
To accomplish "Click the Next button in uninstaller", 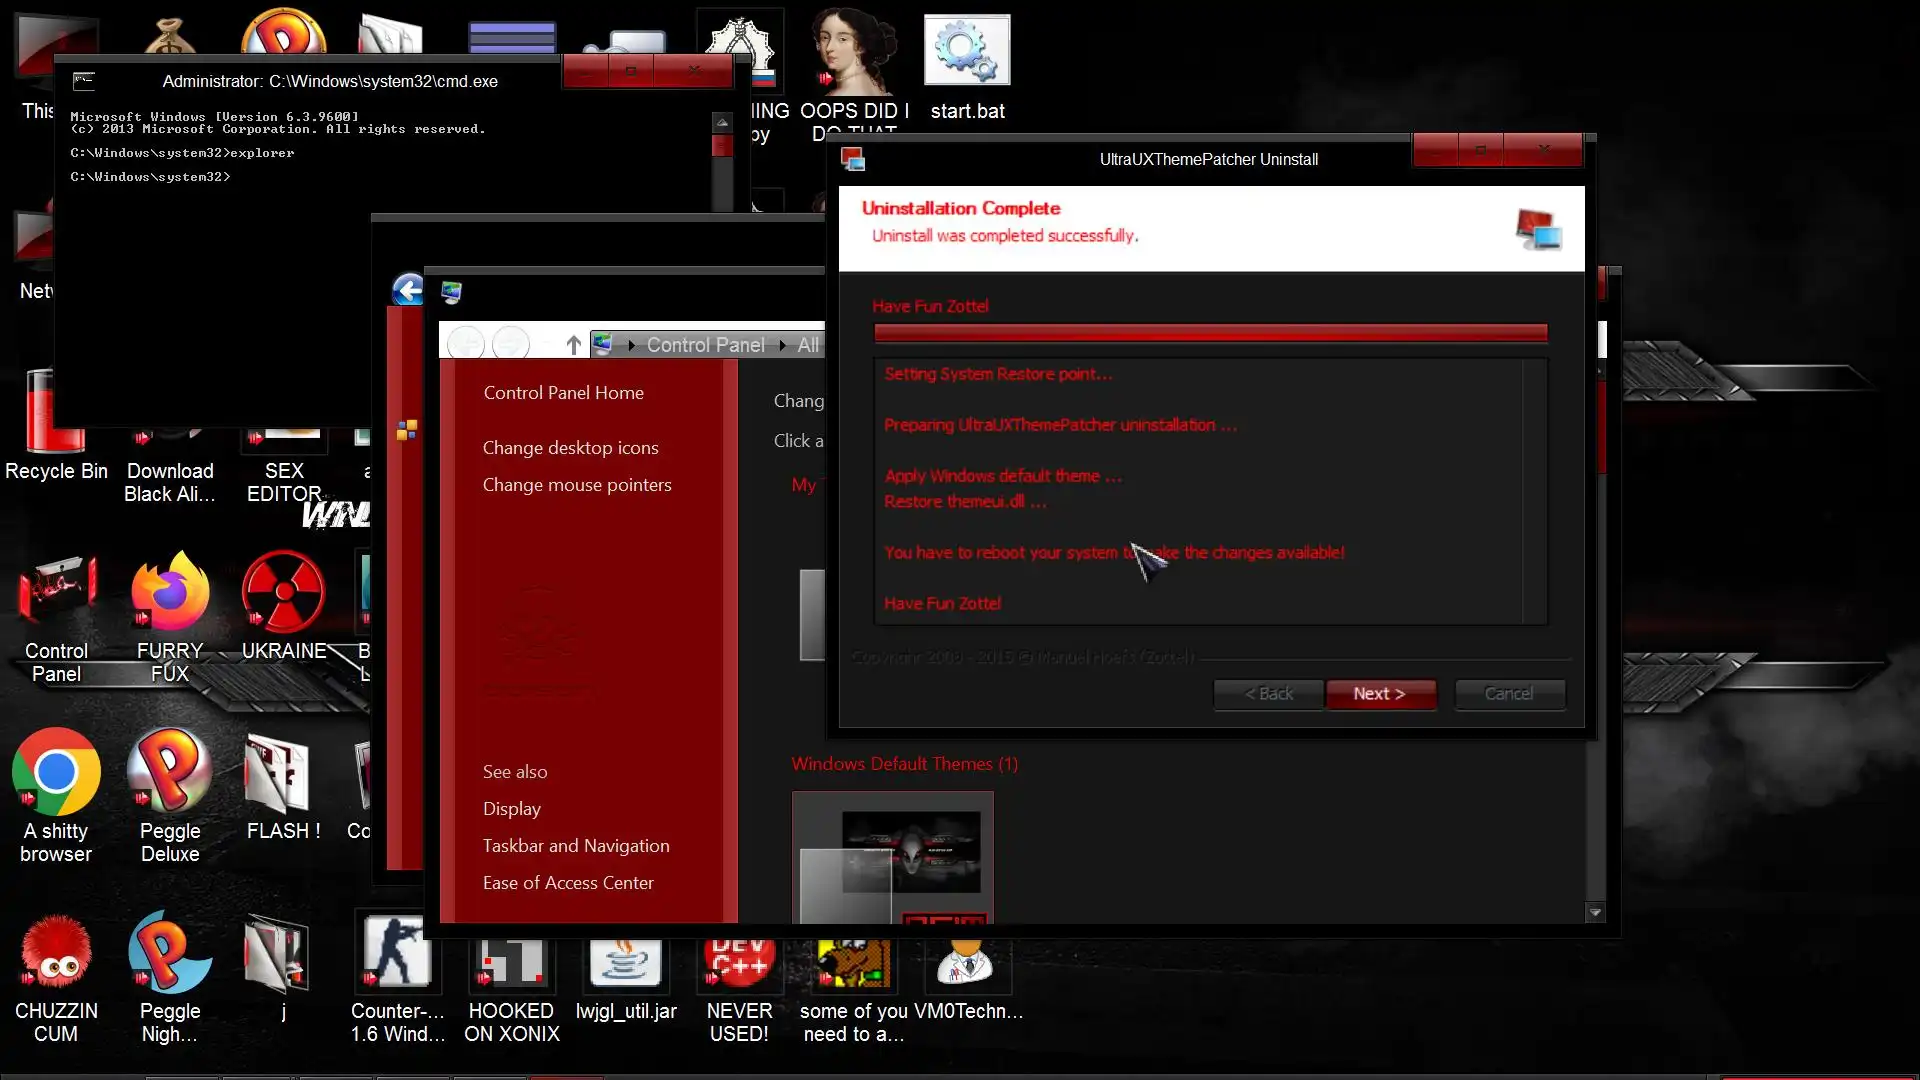I will [x=1380, y=694].
